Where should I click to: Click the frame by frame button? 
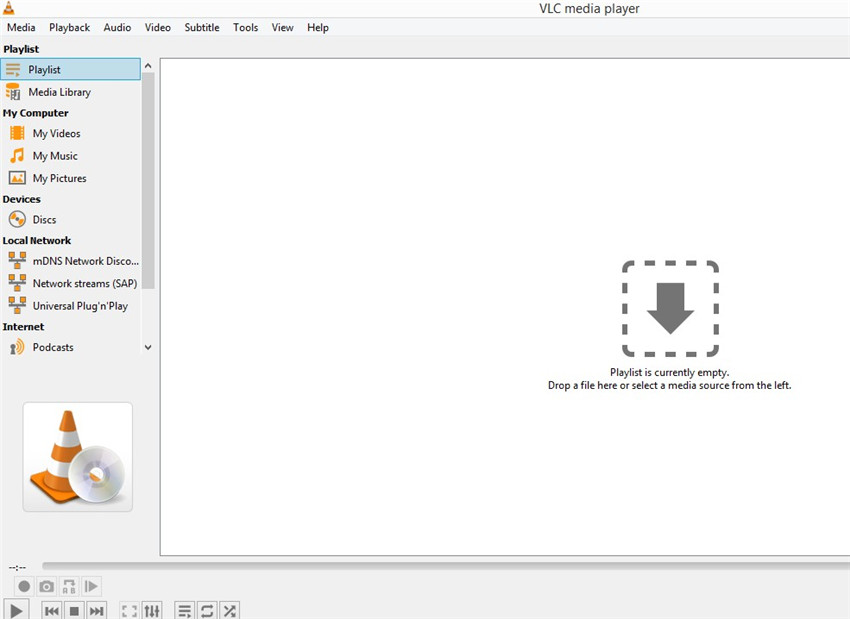click(x=91, y=586)
